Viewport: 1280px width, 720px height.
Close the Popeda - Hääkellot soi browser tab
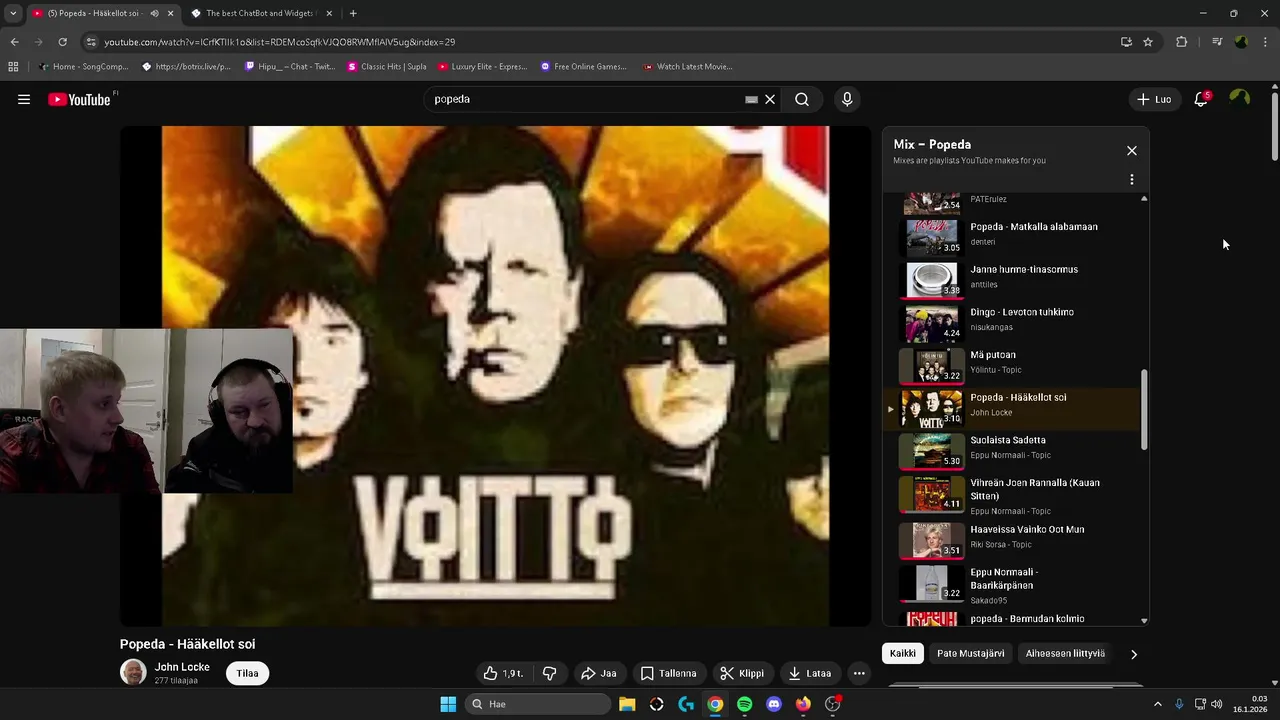pos(170,13)
